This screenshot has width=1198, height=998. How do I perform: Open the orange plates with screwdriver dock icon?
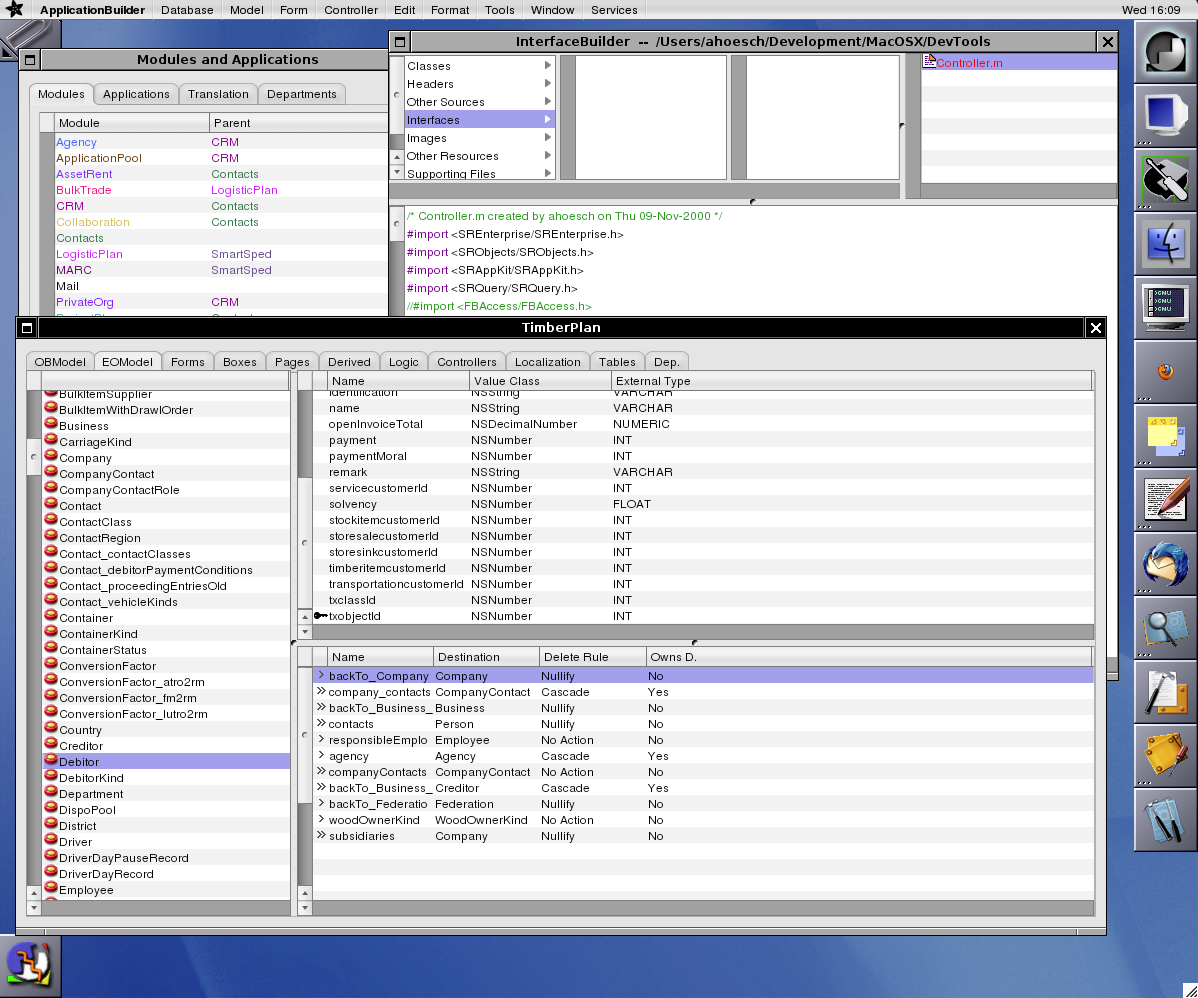click(x=1165, y=757)
